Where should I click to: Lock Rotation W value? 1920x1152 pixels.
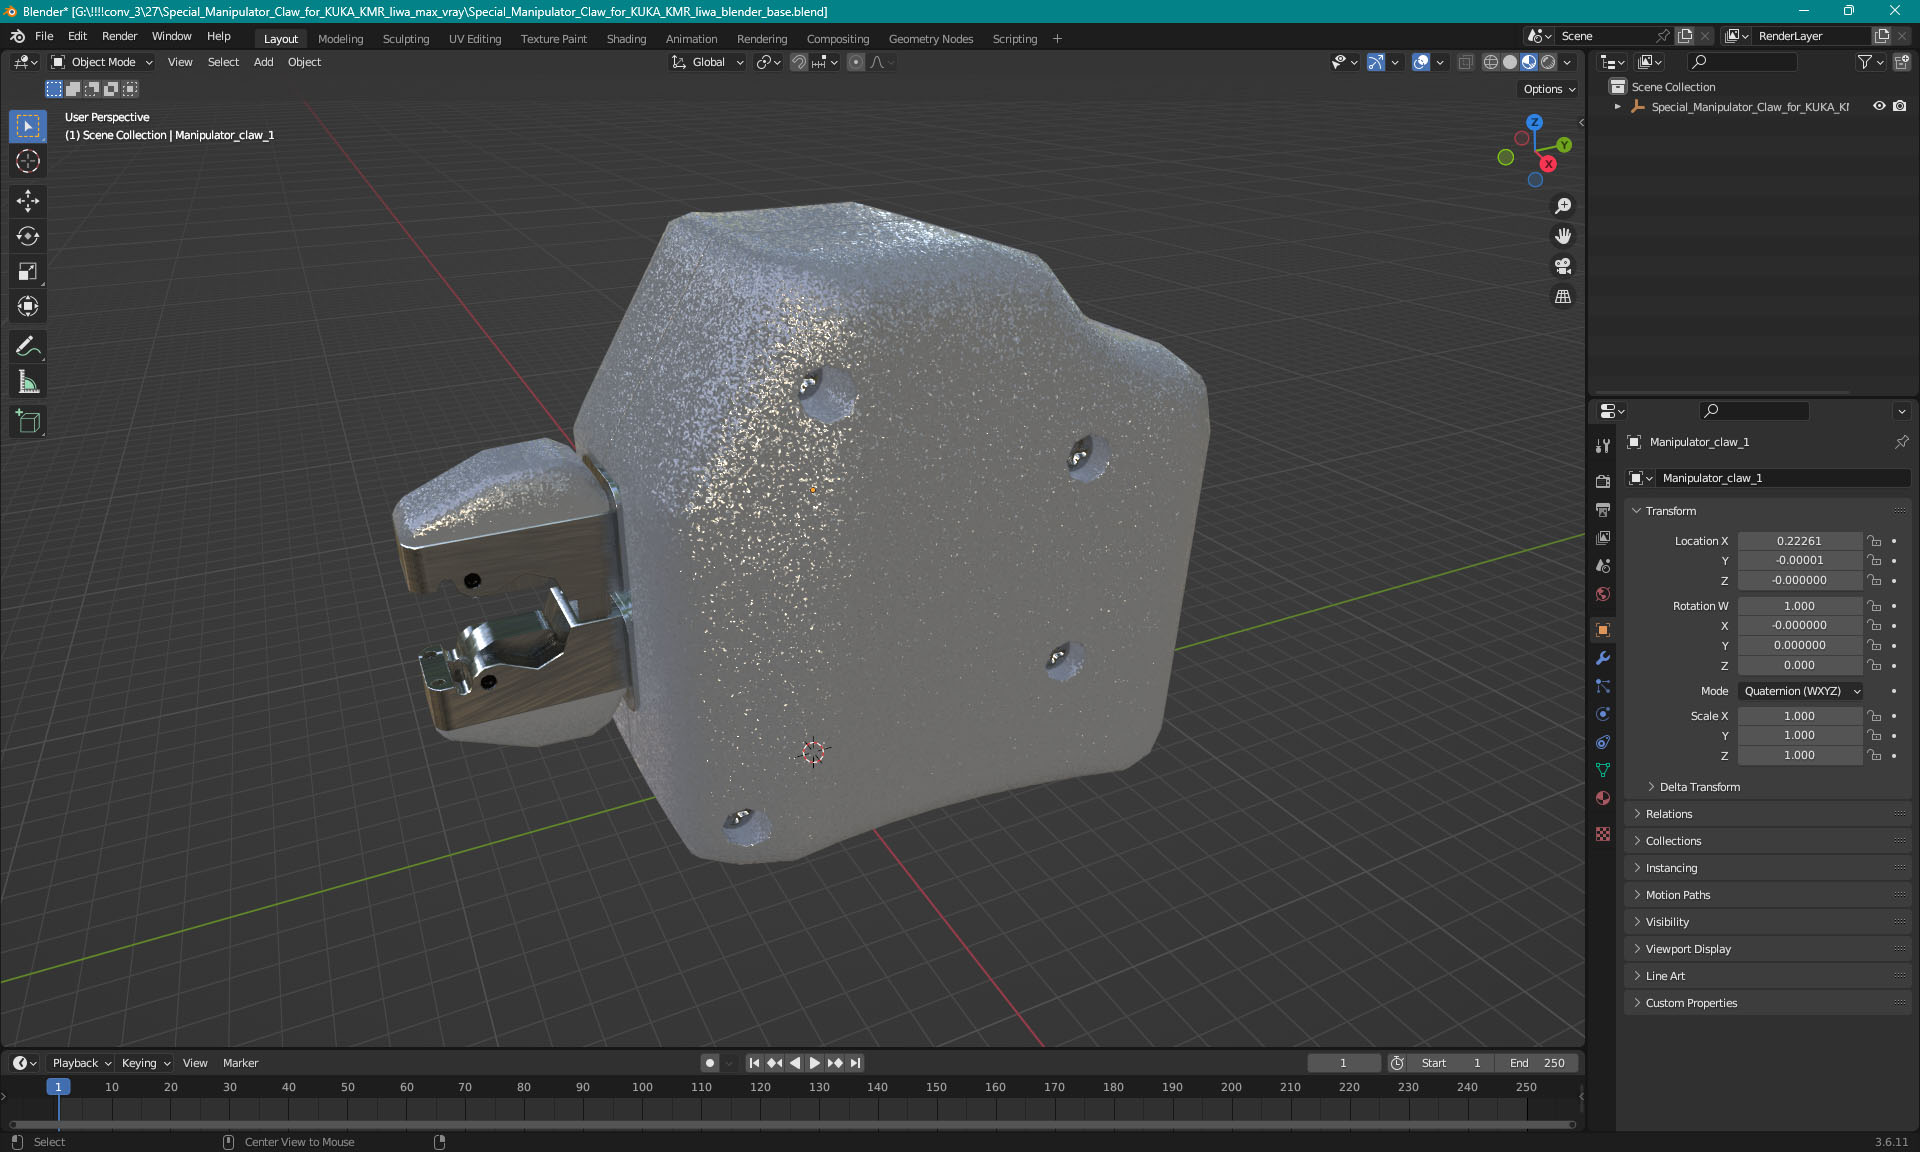coord(1875,606)
